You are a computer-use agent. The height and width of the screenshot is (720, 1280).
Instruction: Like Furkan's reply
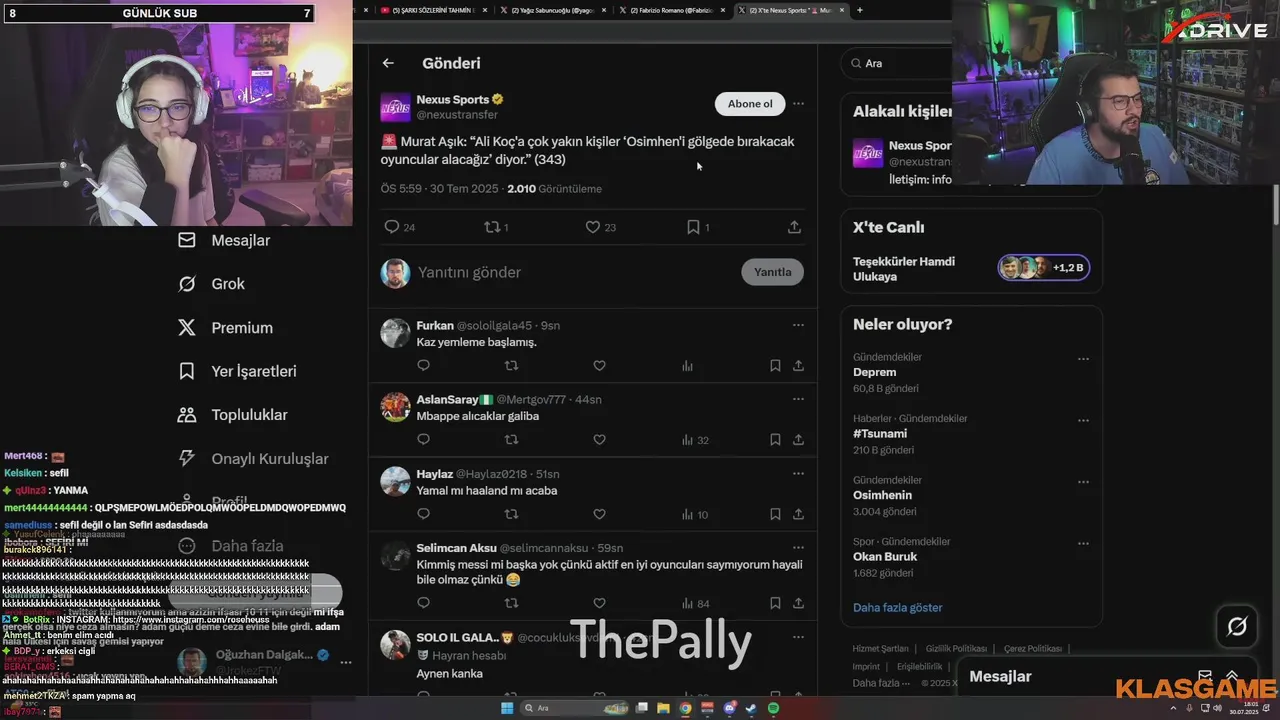[599, 366]
